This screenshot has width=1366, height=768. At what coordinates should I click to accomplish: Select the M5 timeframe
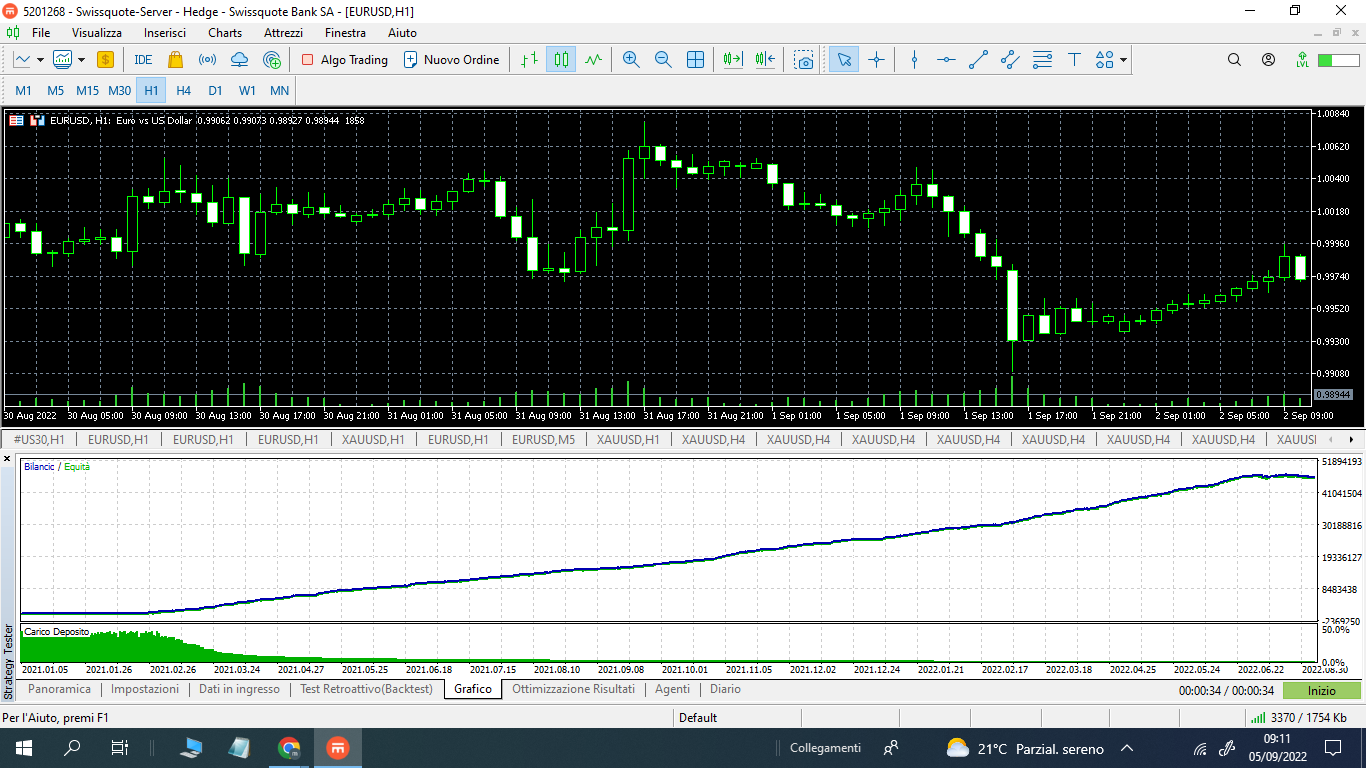(x=55, y=91)
